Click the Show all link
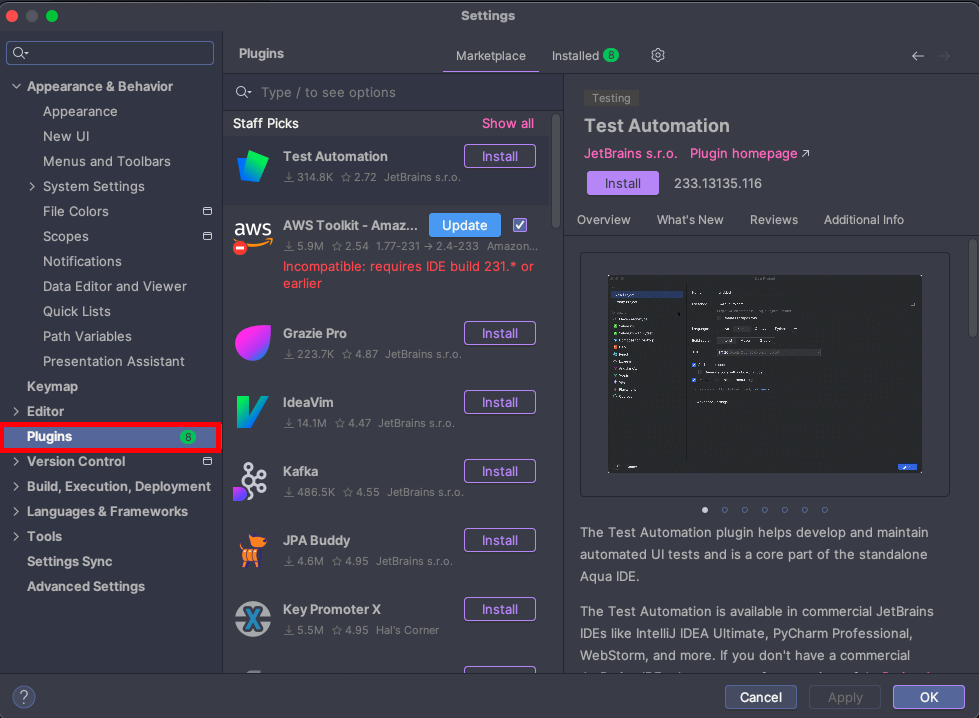 pyautogui.click(x=508, y=124)
